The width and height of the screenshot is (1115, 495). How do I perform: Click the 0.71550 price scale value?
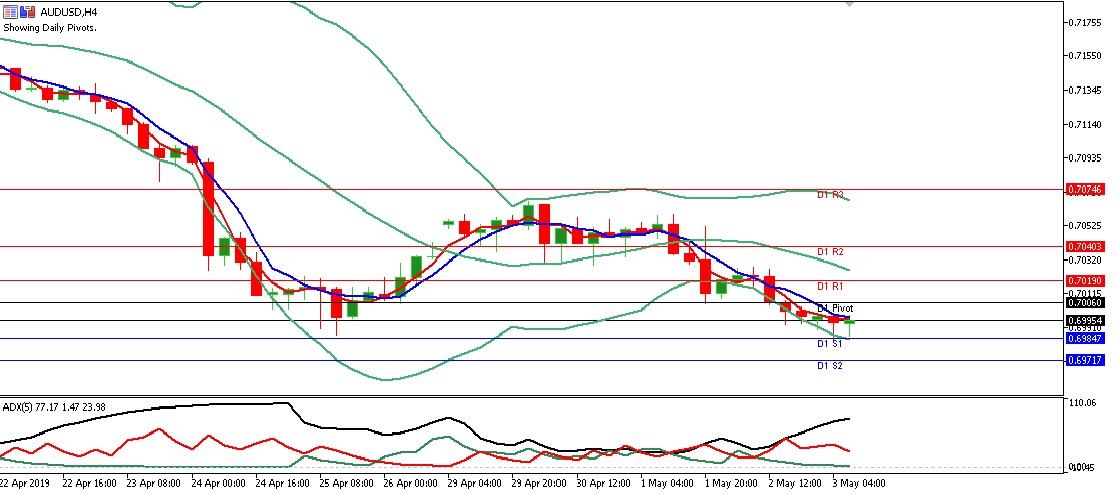pyautogui.click(x=1086, y=56)
